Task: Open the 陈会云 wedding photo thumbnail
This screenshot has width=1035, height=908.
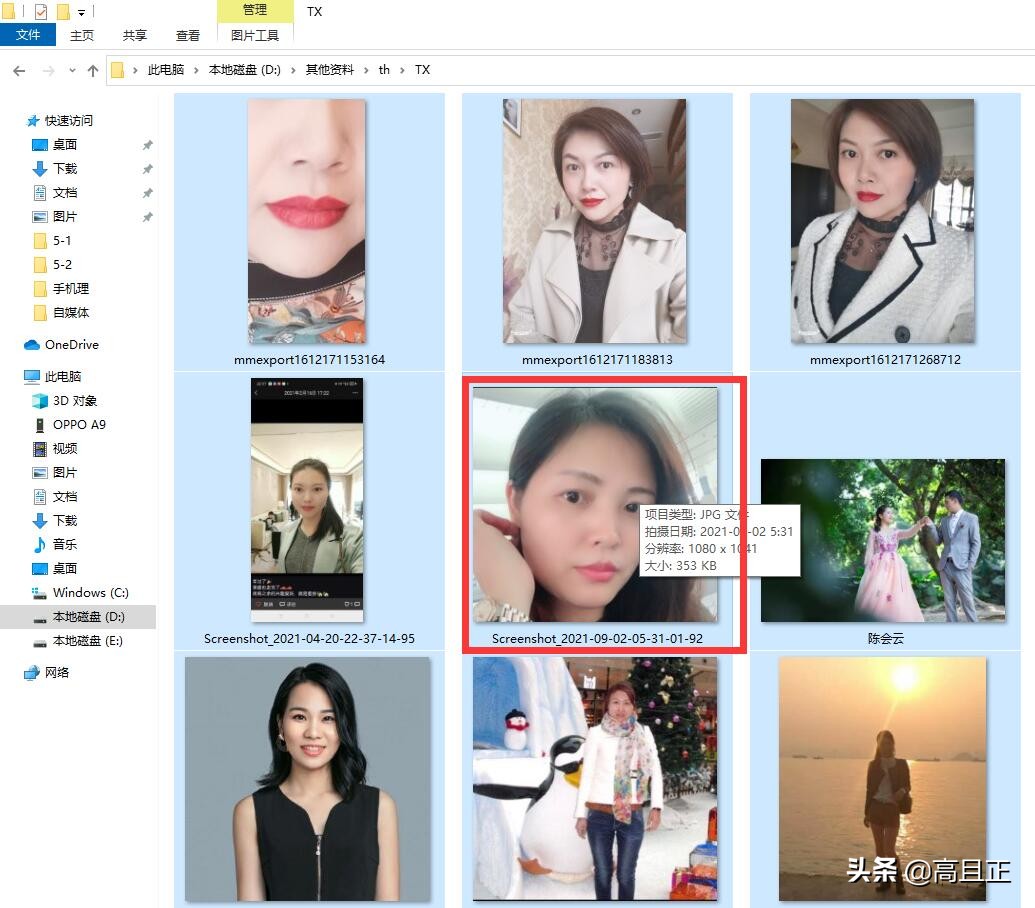Action: pos(881,541)
